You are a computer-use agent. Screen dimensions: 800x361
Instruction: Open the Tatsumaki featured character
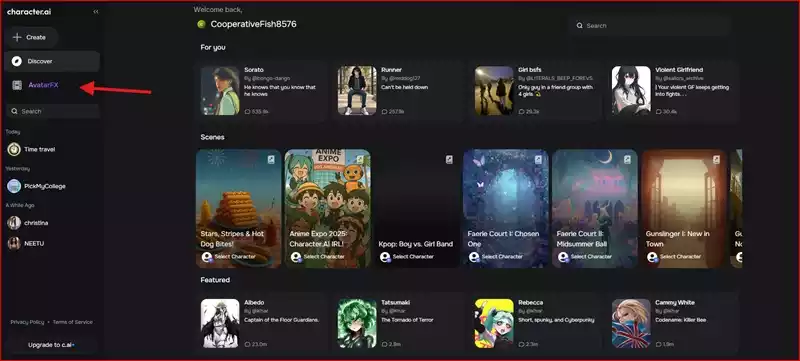coord(398,323)
